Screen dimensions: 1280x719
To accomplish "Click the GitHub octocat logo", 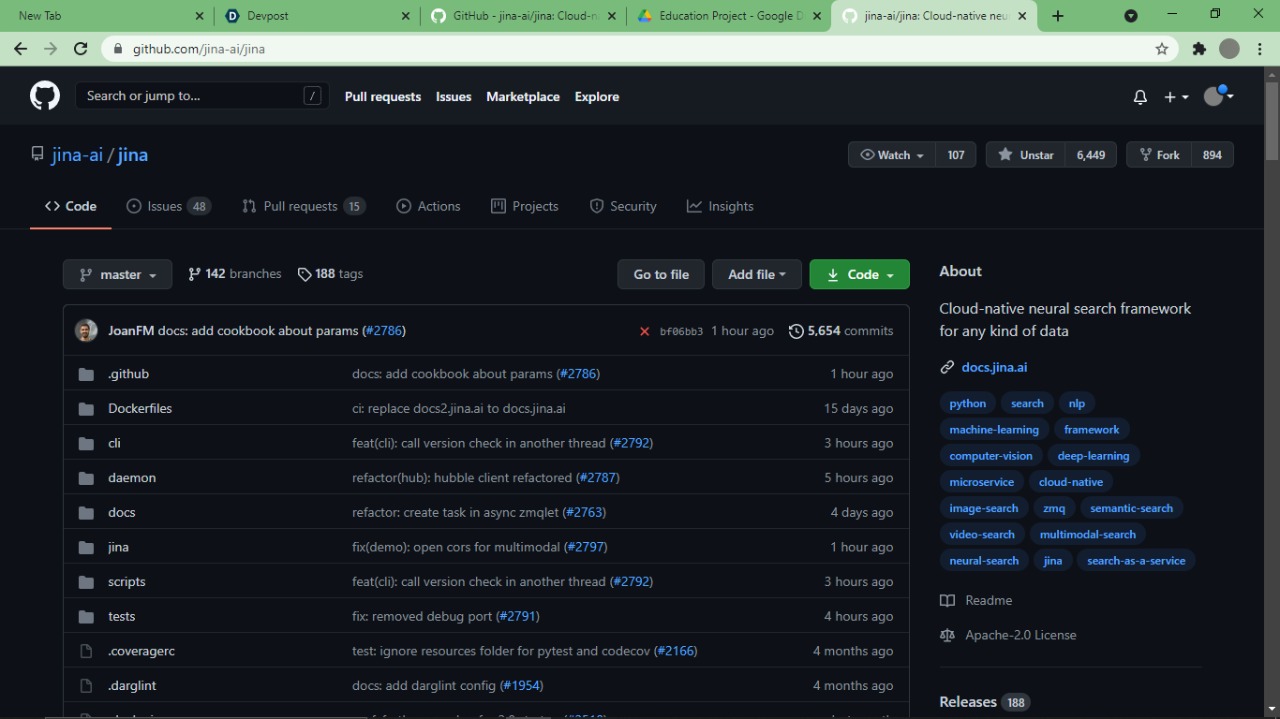I will click(x=45, y=96).
